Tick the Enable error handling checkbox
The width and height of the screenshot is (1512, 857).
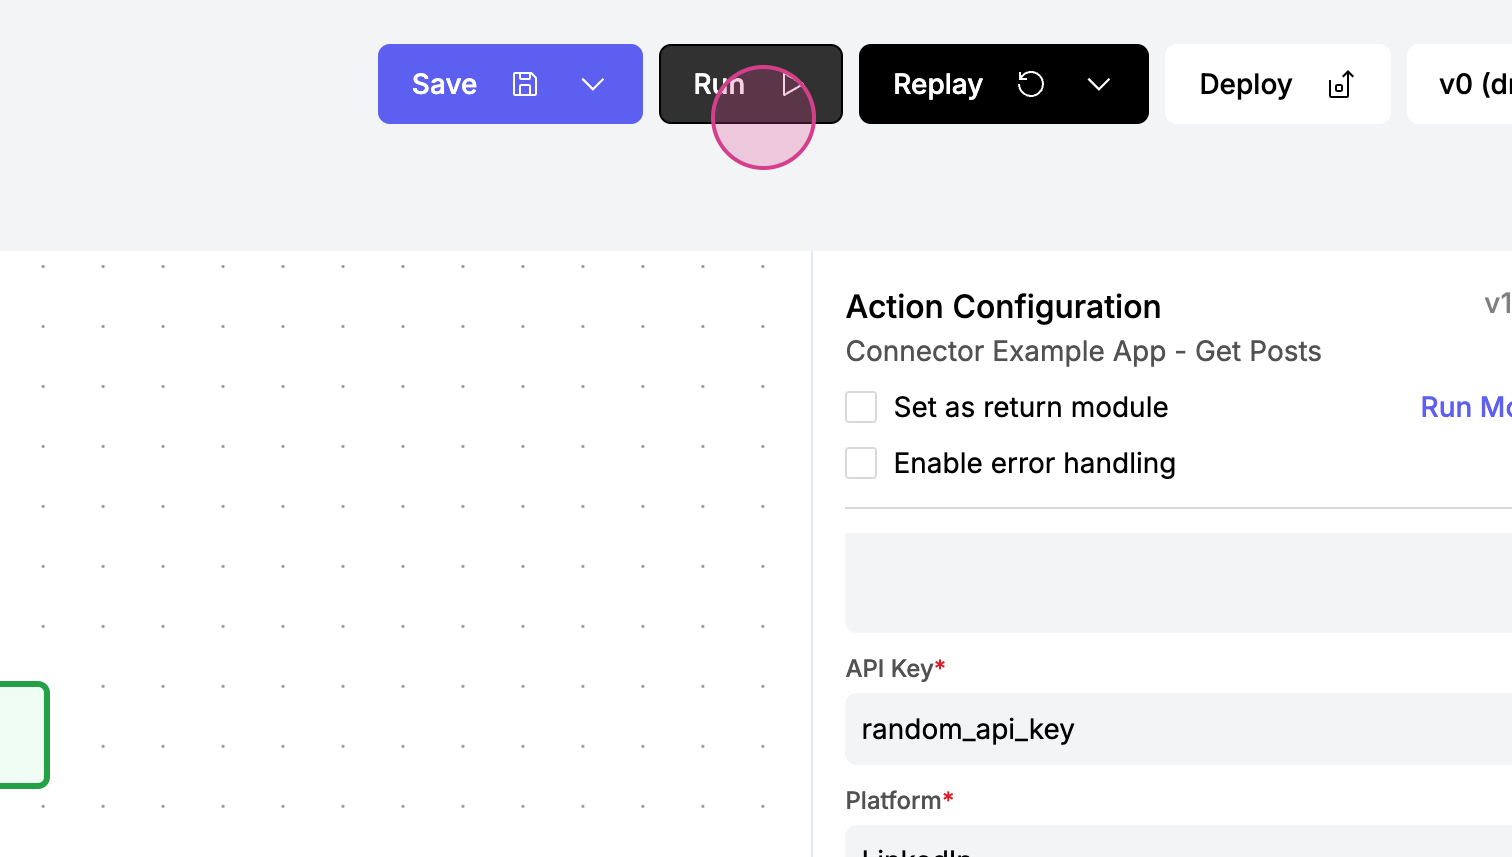pyautogui.click(x=861, y=463)
